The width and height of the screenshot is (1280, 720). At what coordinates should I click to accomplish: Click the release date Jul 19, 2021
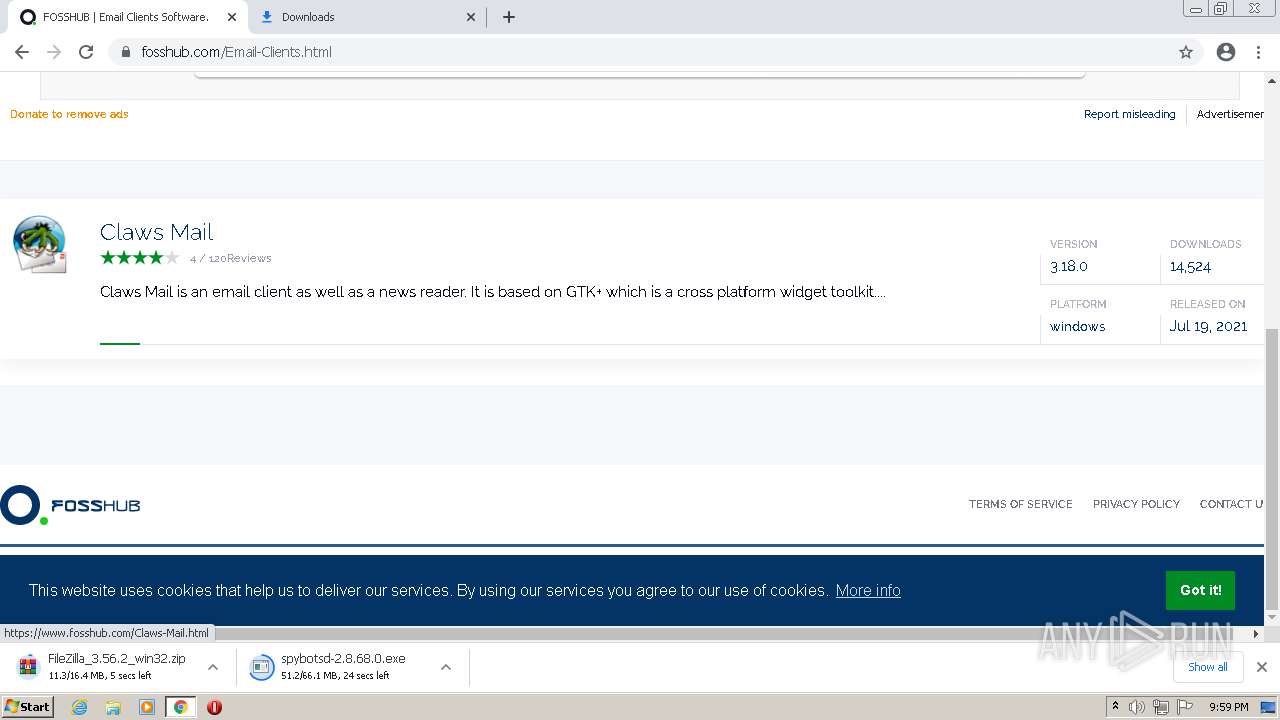[x=1208, y=326]
